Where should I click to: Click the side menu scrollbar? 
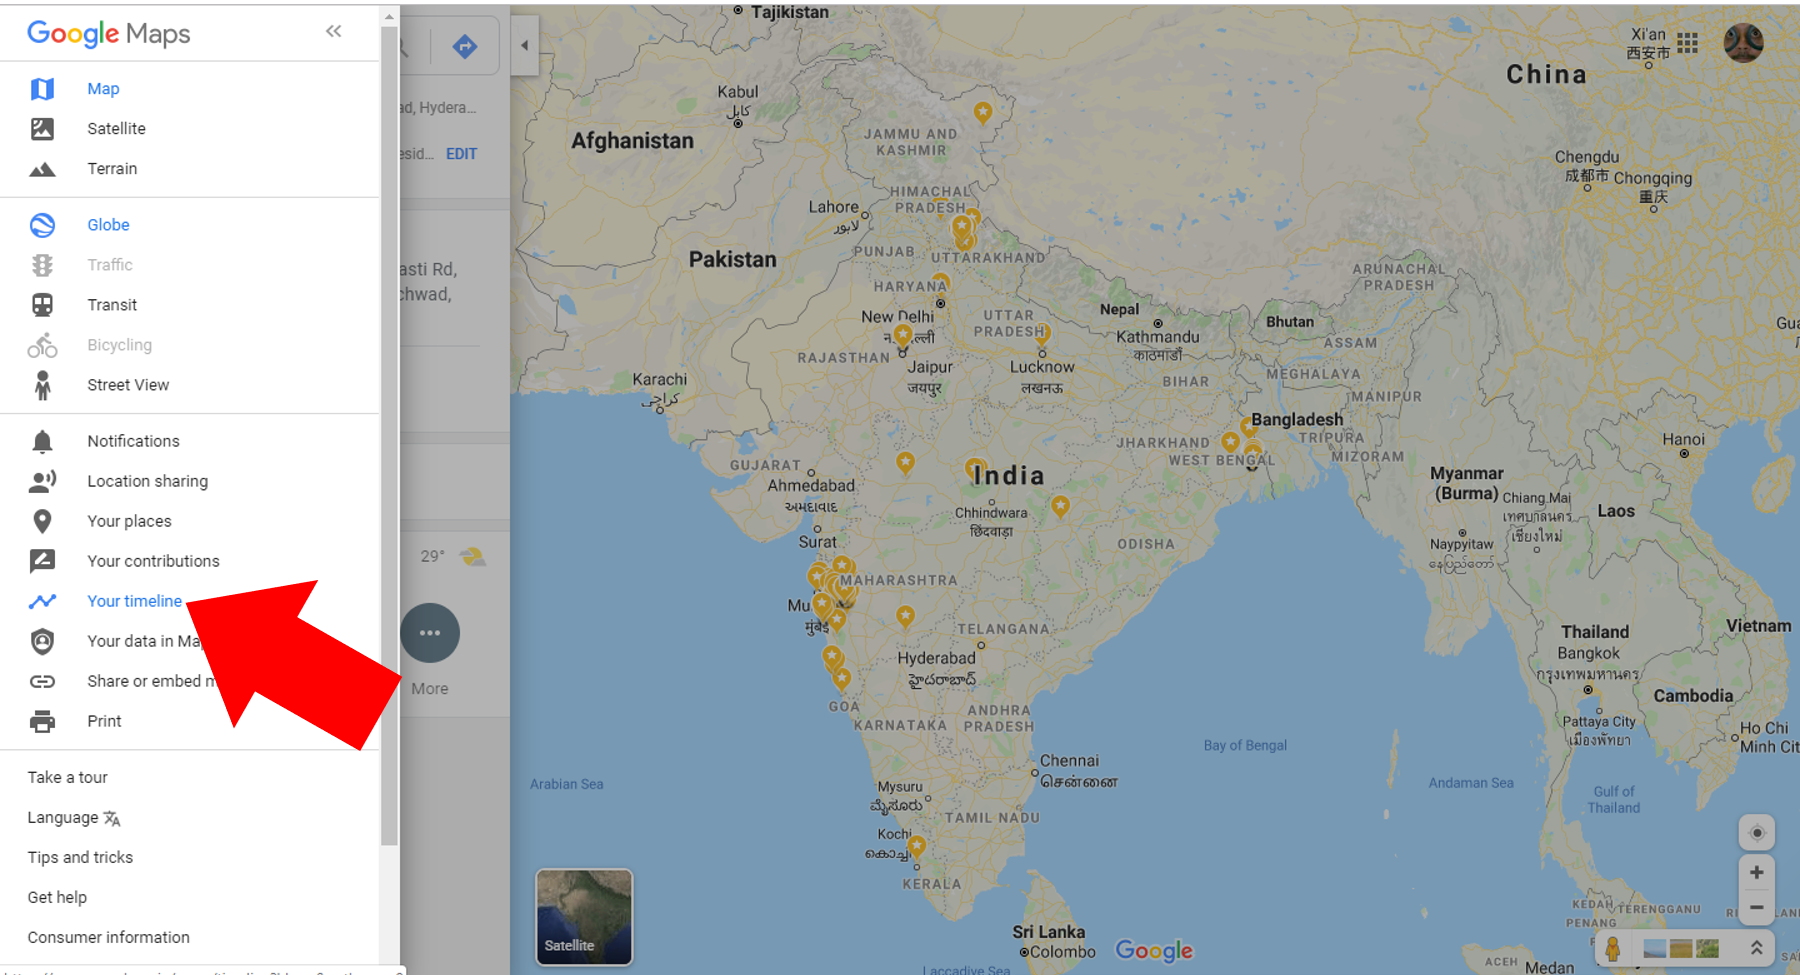tap(389, 435)
